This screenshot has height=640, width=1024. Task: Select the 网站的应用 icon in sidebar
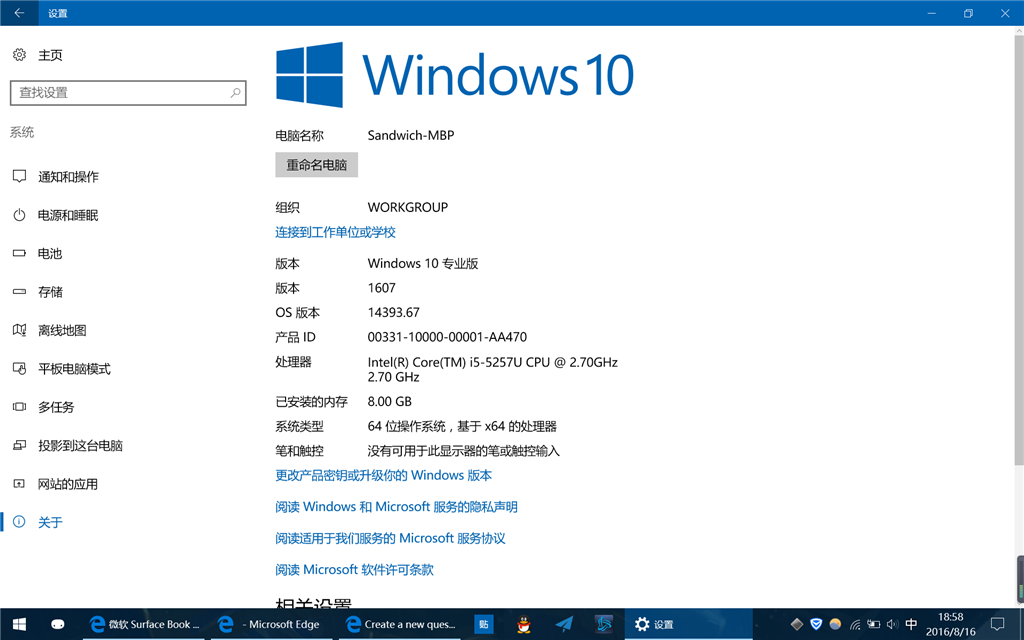coord(19,484)
